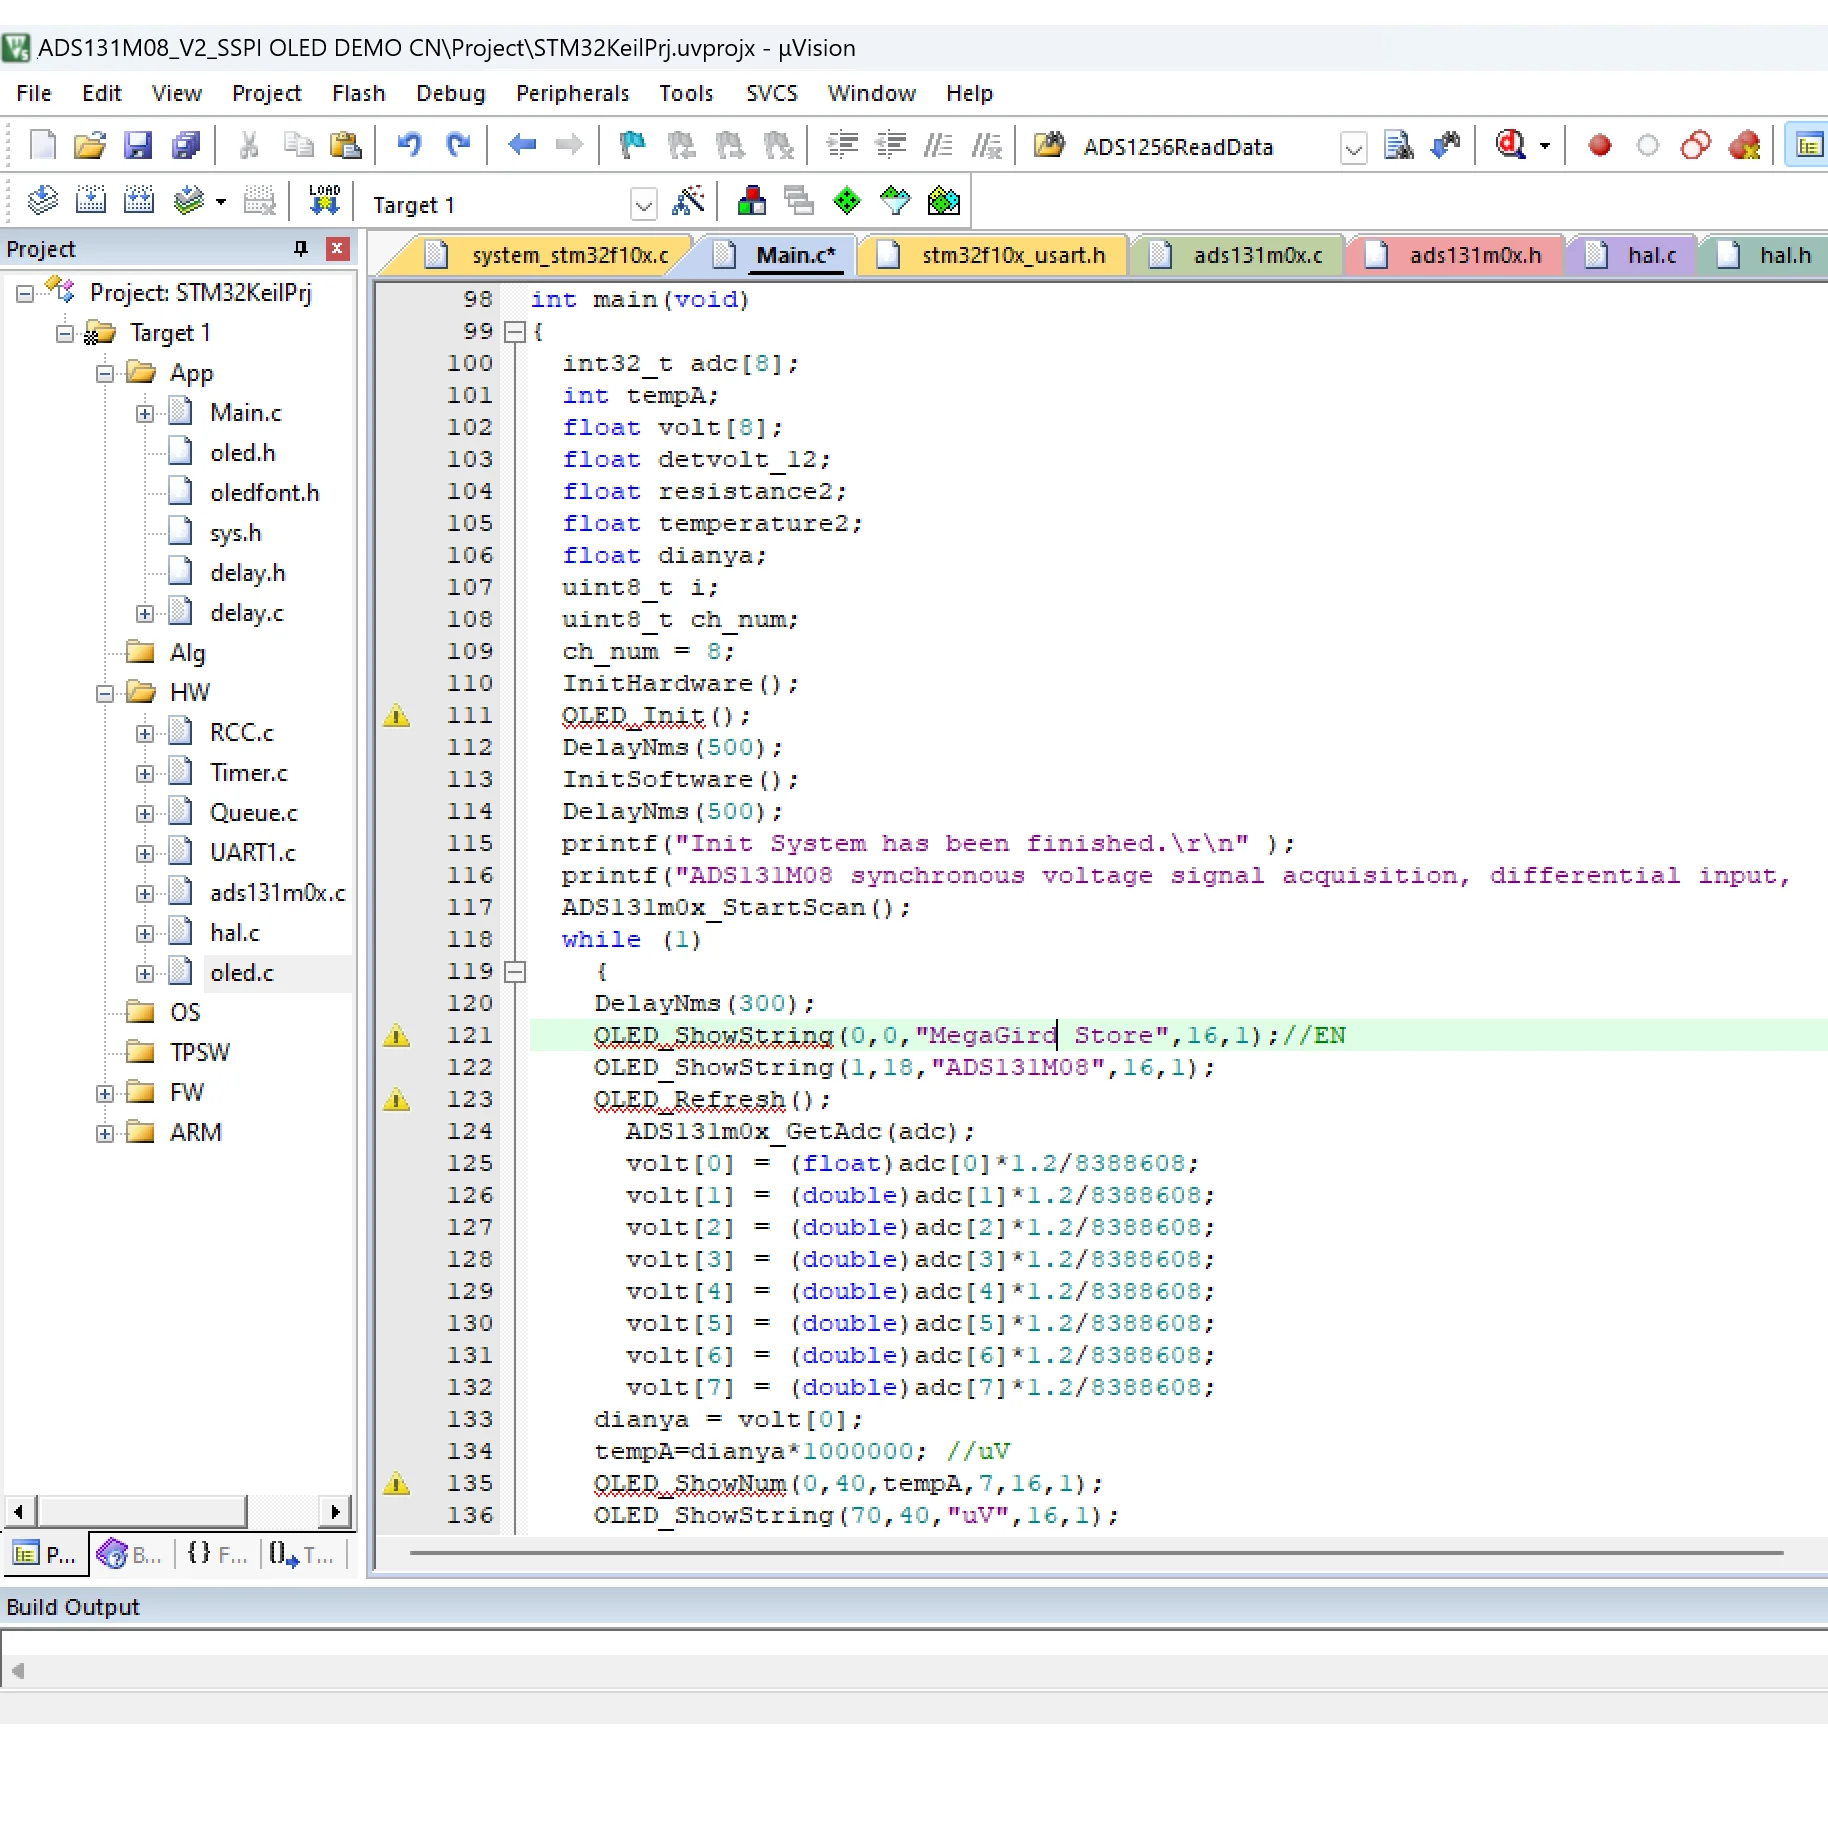This screenshot has width=1828, height=1829.
Task: Open the ADS1256ReadData find dropdown
Action: [1353, 148]
